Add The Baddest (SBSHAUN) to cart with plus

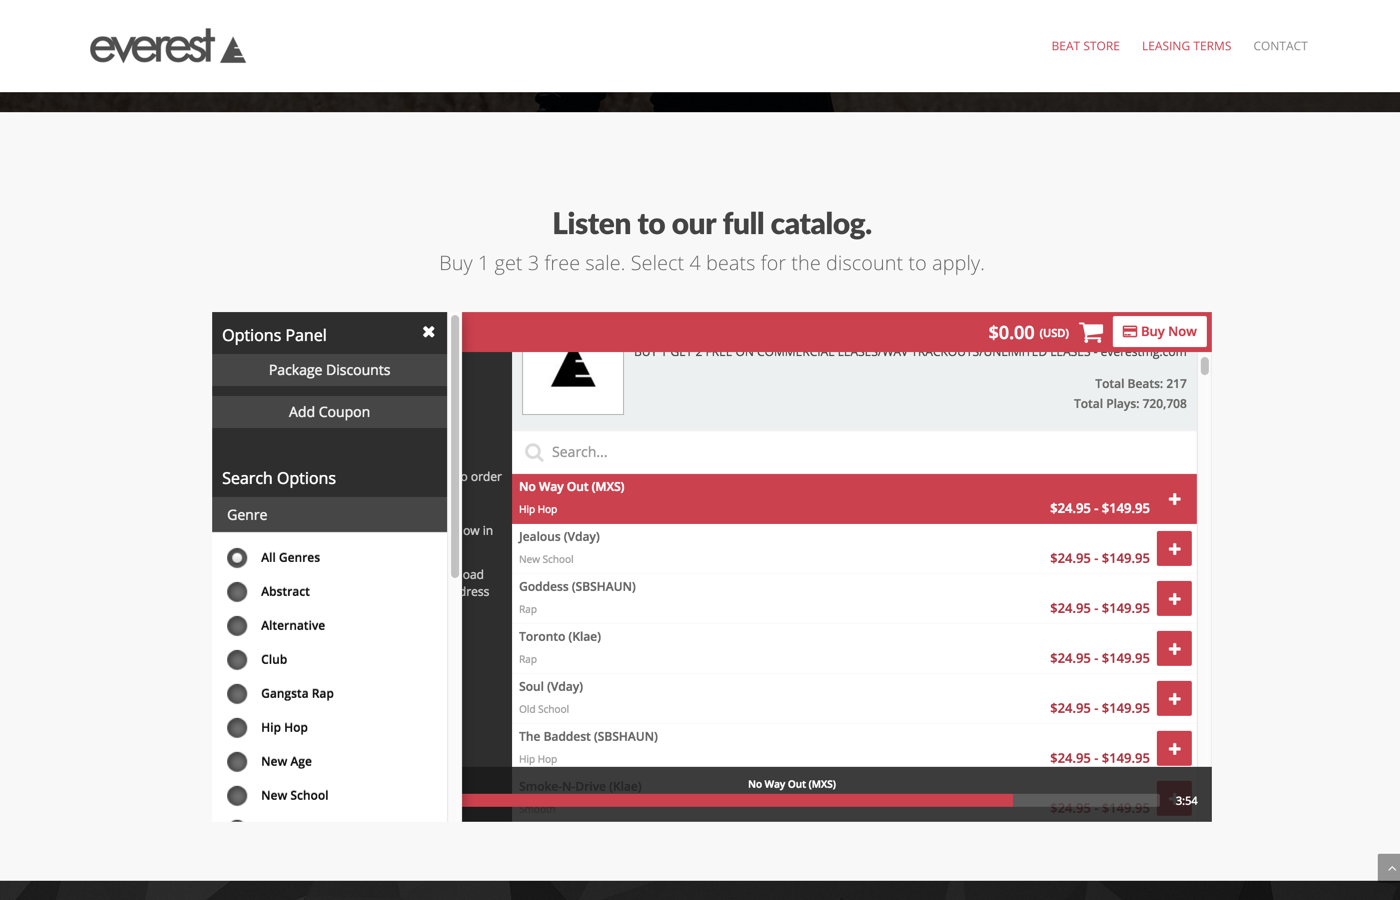coord(1174,749)
